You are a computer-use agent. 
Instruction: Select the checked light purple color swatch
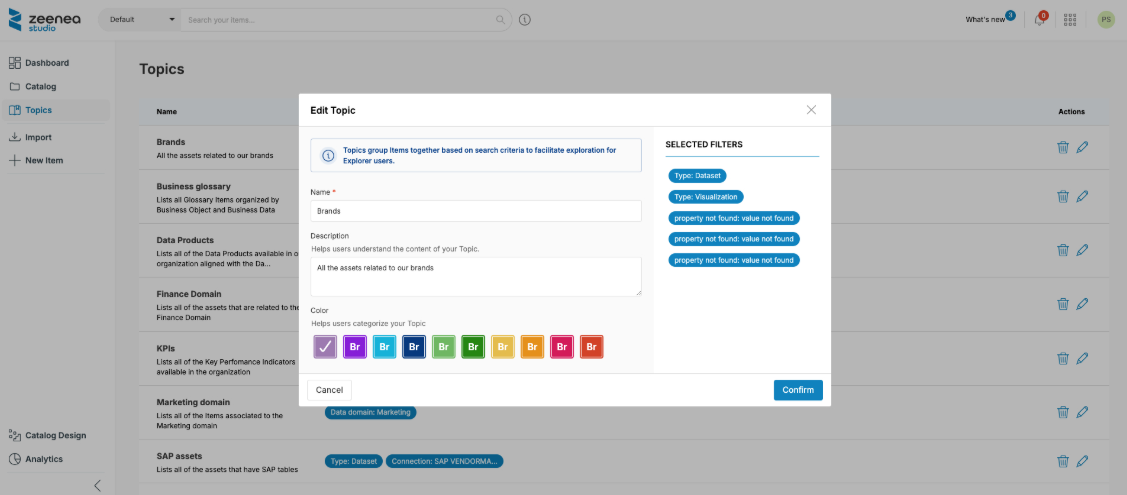tap(325, 347)
